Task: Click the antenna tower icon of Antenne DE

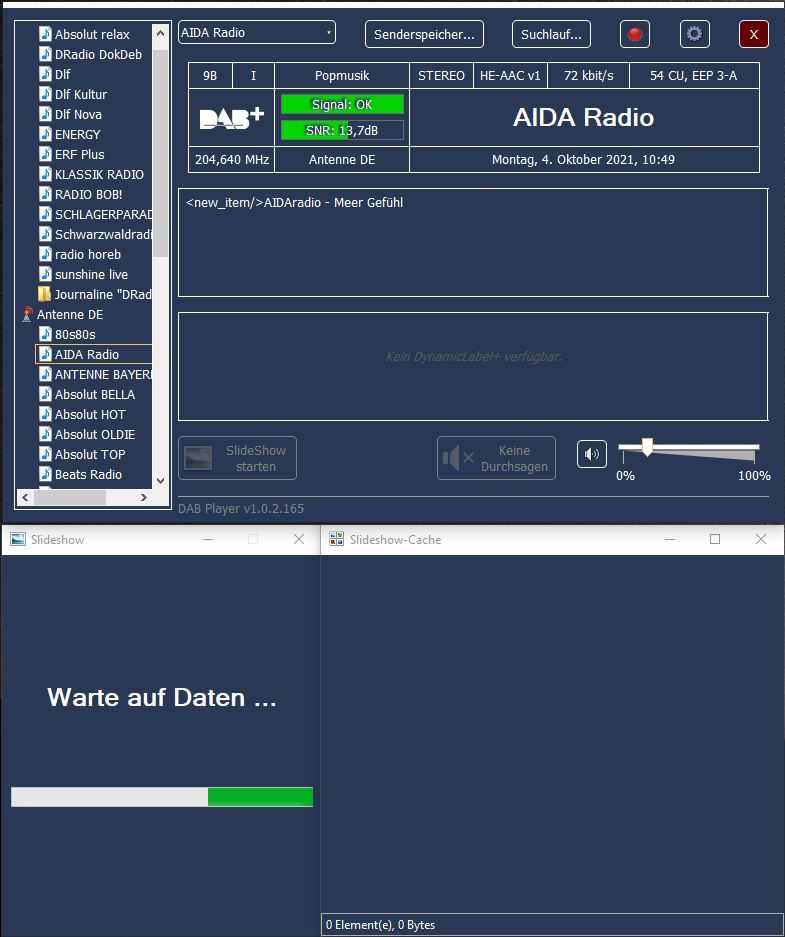Action: coord(27,314)
